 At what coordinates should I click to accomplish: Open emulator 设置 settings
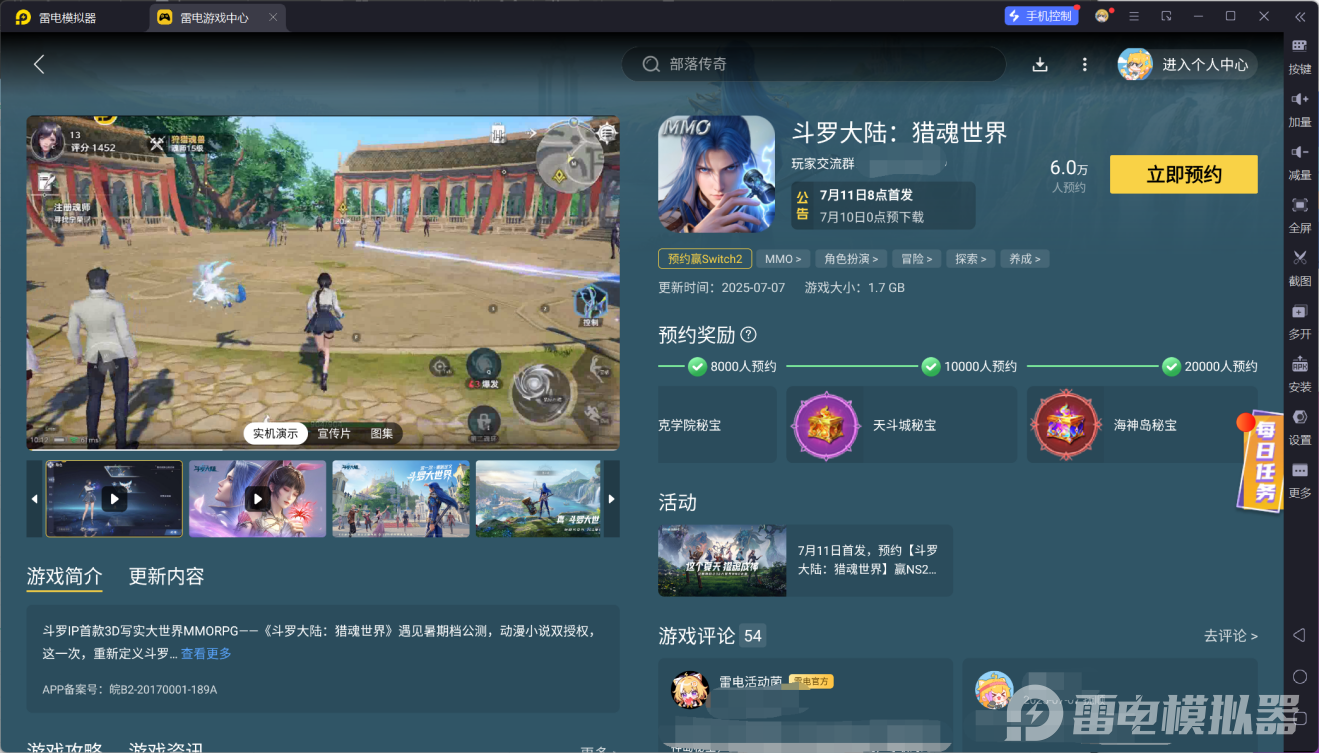point(1300,428)
